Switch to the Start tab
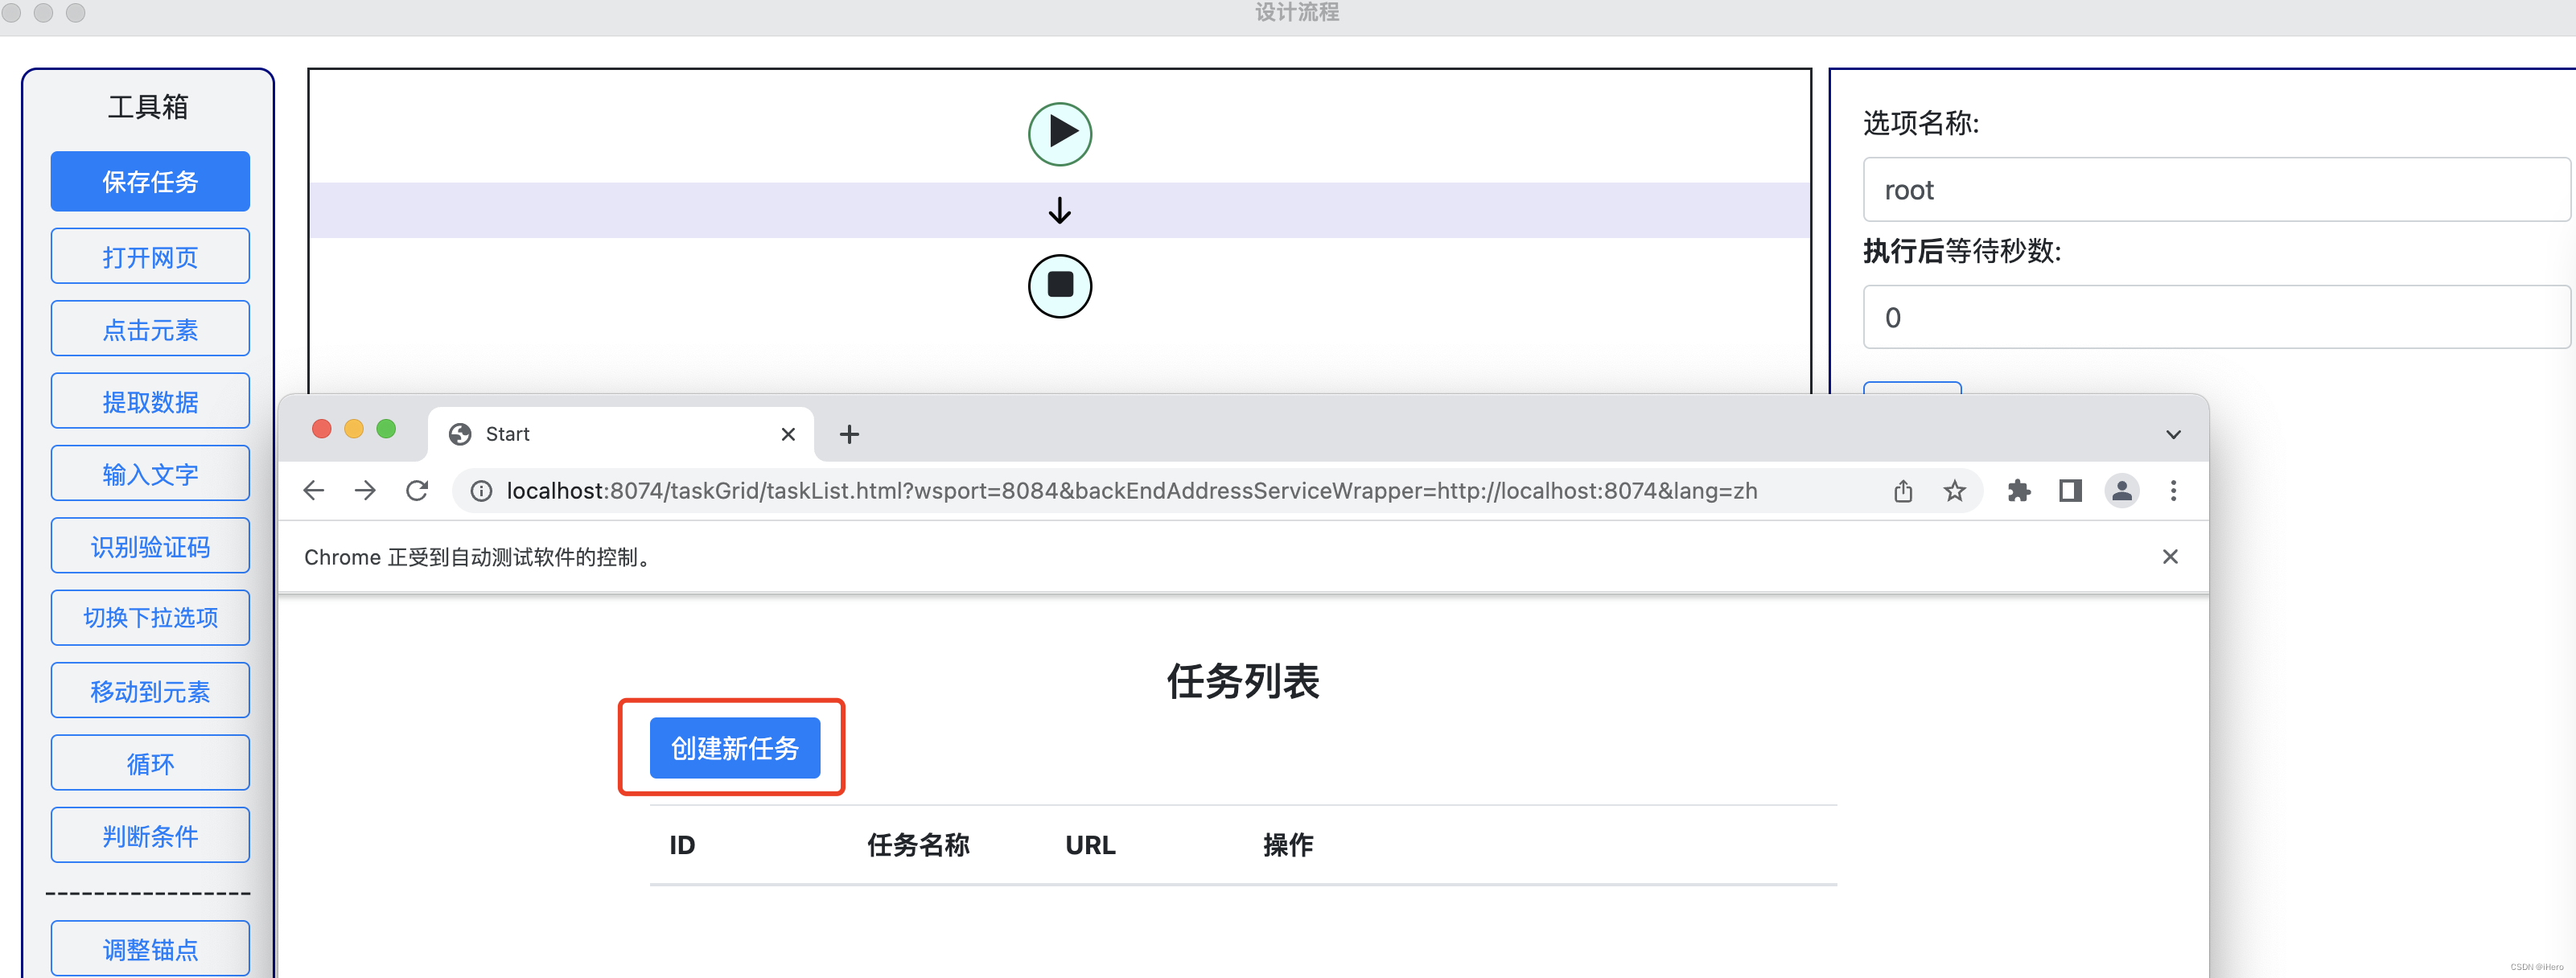The image size is (2576, 978). [621, 434]
